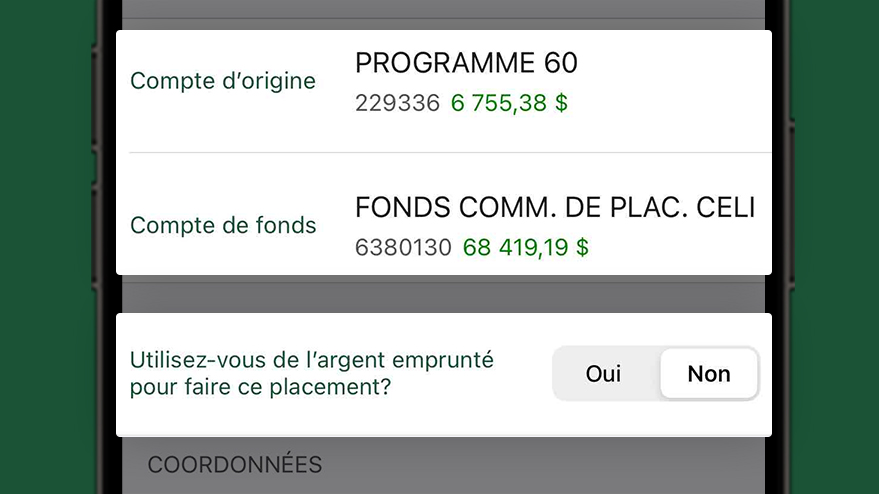Tap the 6 755,38 $ balance
Image resolution: width=879 pixels, height=494 pixels.
pos(509,103)
